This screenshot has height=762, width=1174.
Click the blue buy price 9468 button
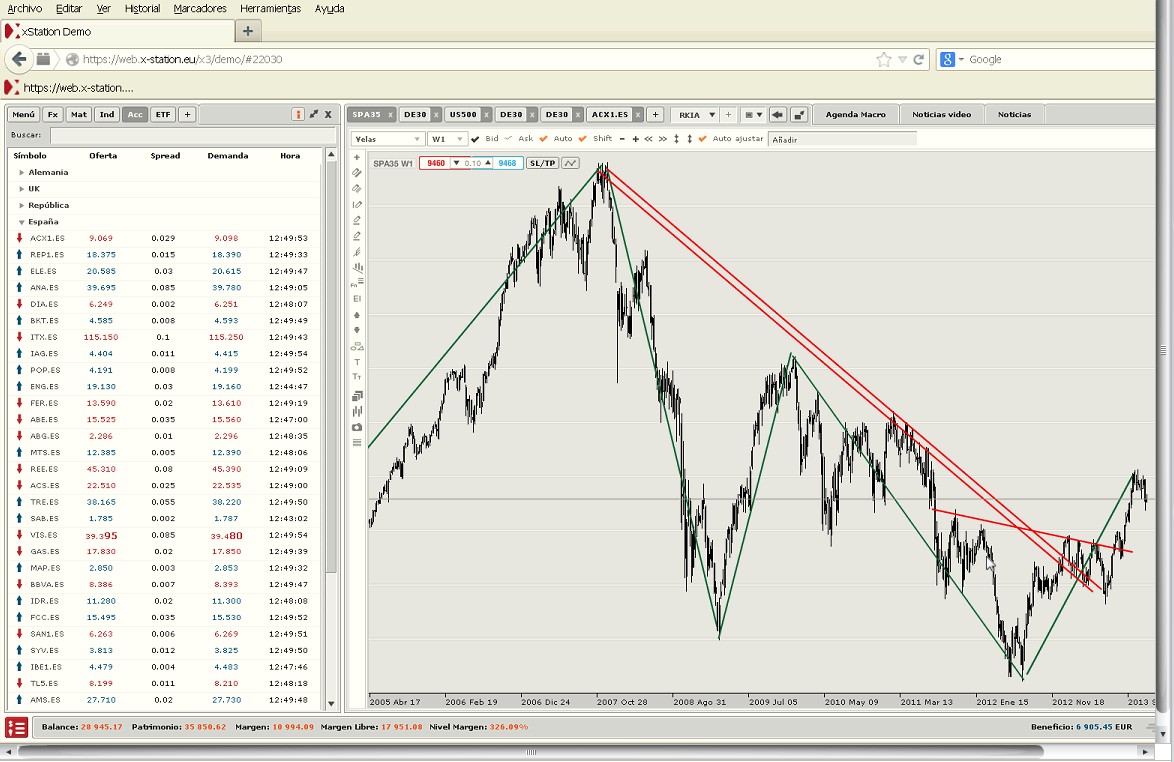tap(507, 163)
